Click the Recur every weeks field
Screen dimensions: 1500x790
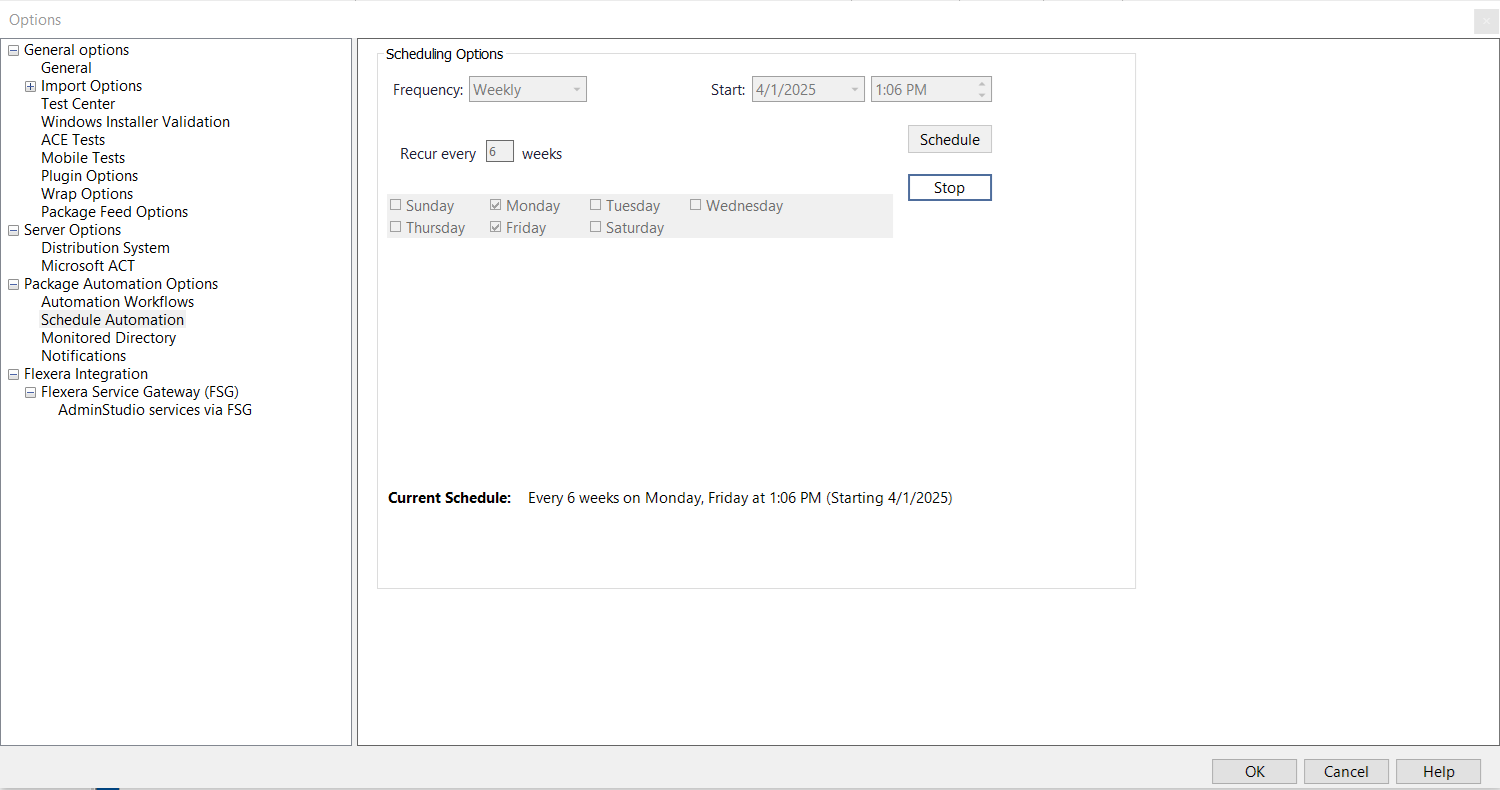[x=499, y=152]
